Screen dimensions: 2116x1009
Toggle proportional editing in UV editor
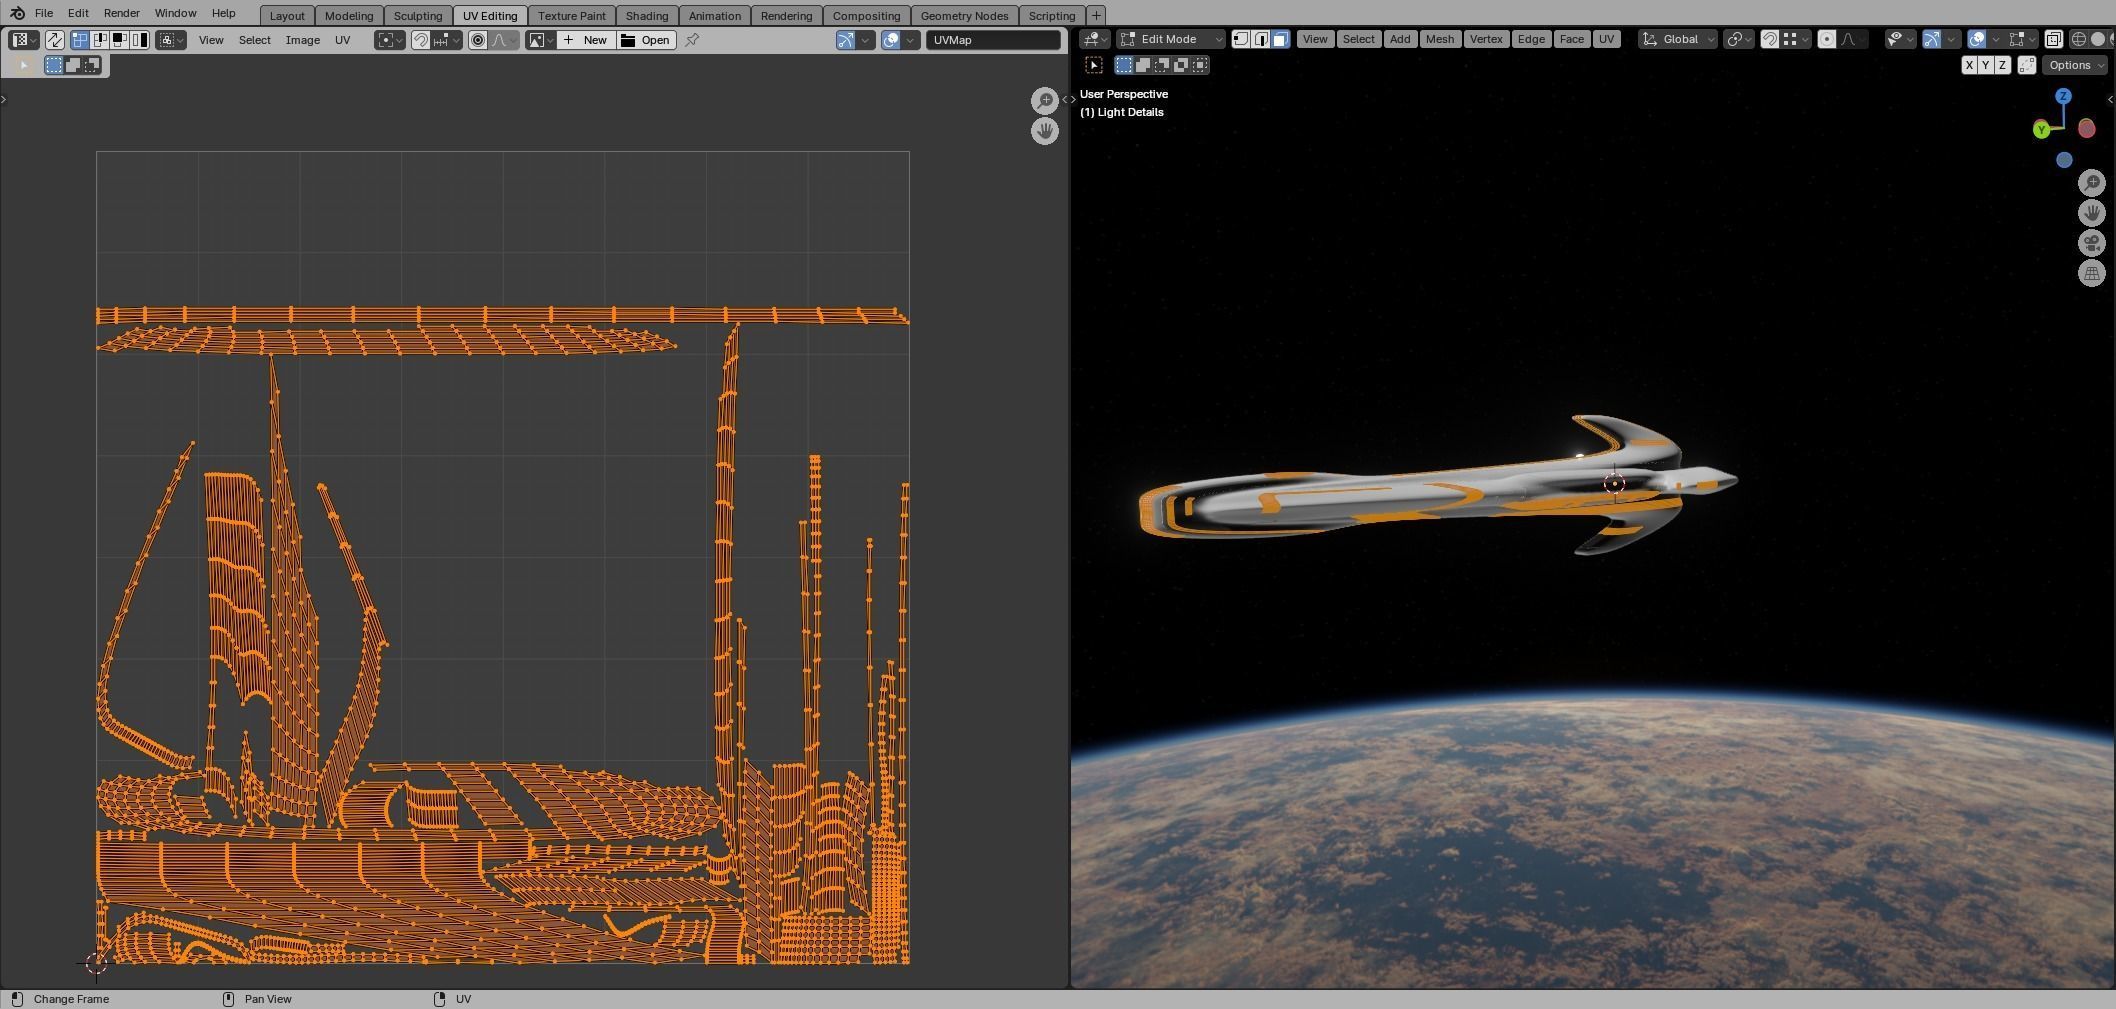478,40
